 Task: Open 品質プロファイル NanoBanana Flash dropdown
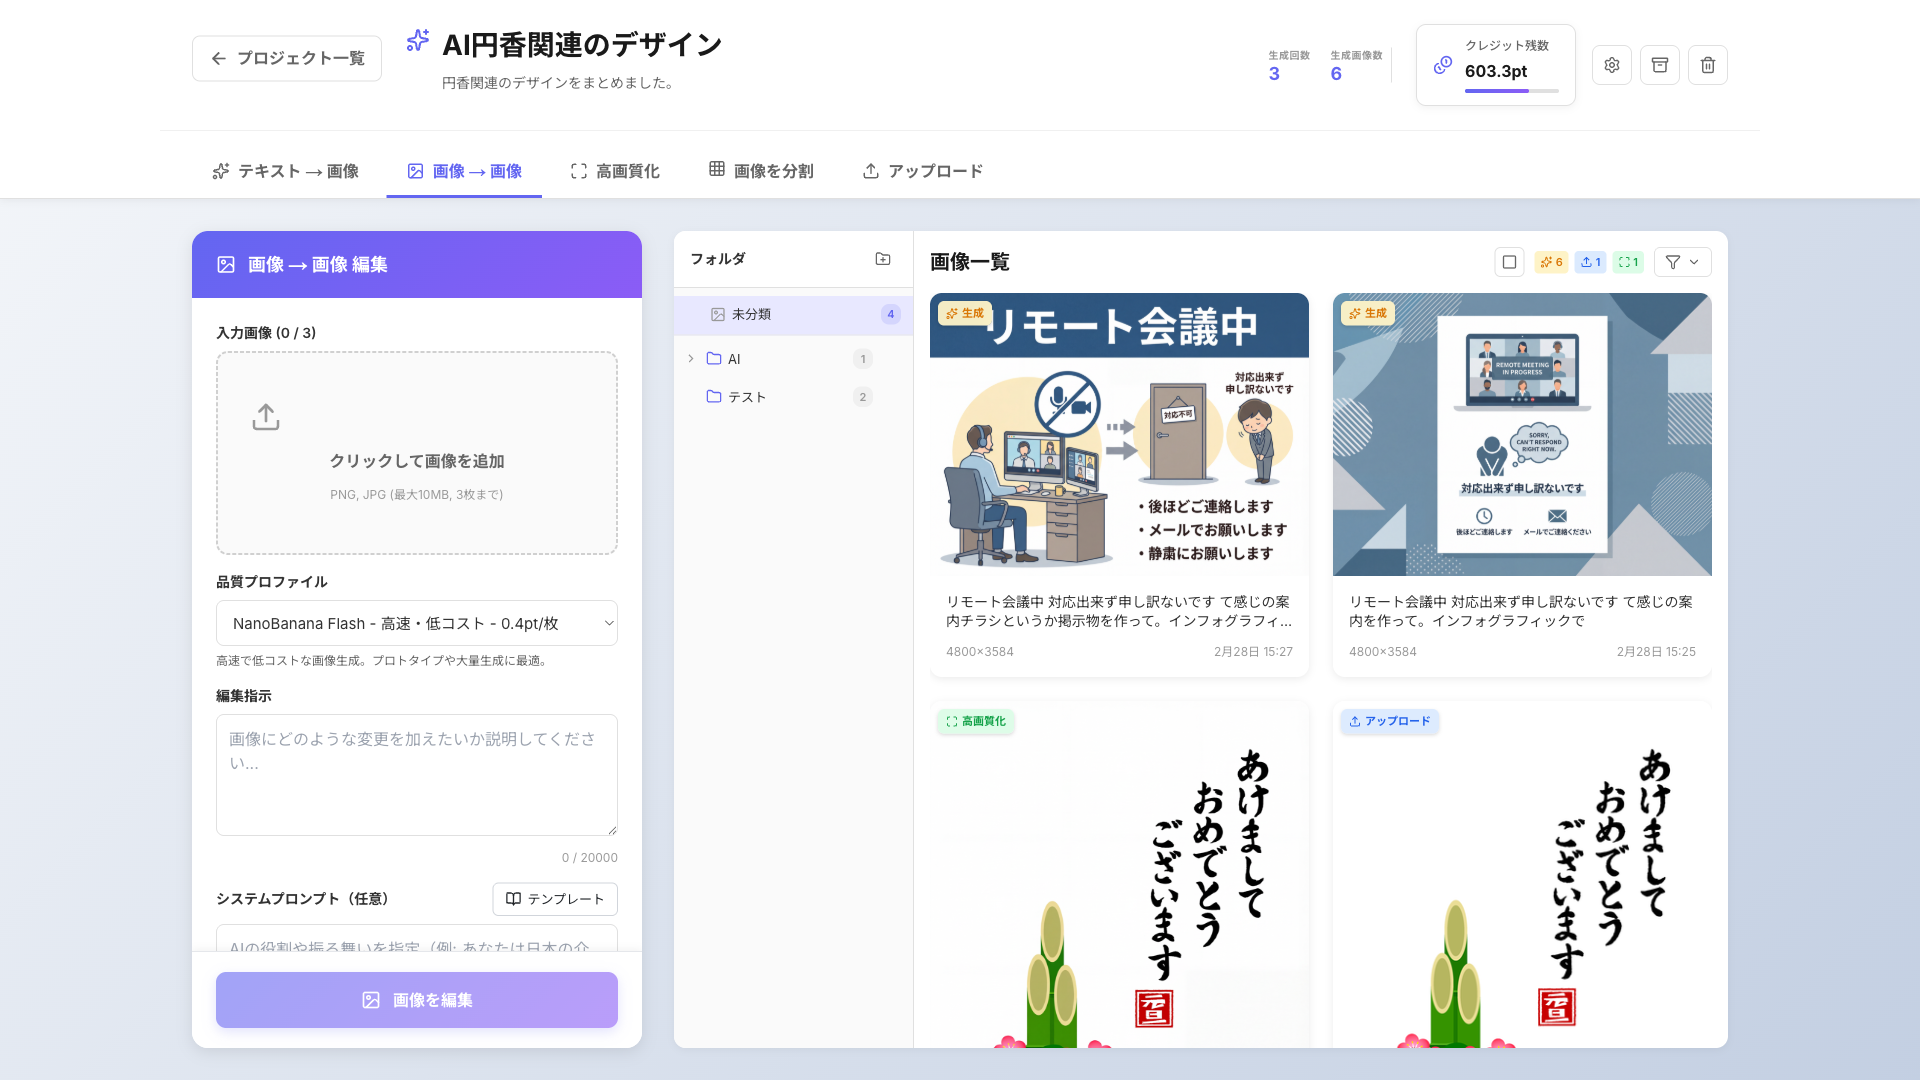tap(417, 623)
